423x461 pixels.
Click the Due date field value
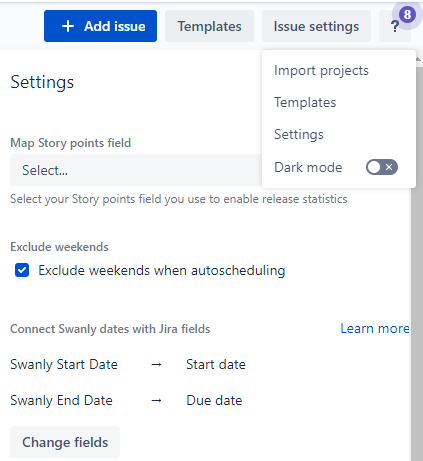214,400
